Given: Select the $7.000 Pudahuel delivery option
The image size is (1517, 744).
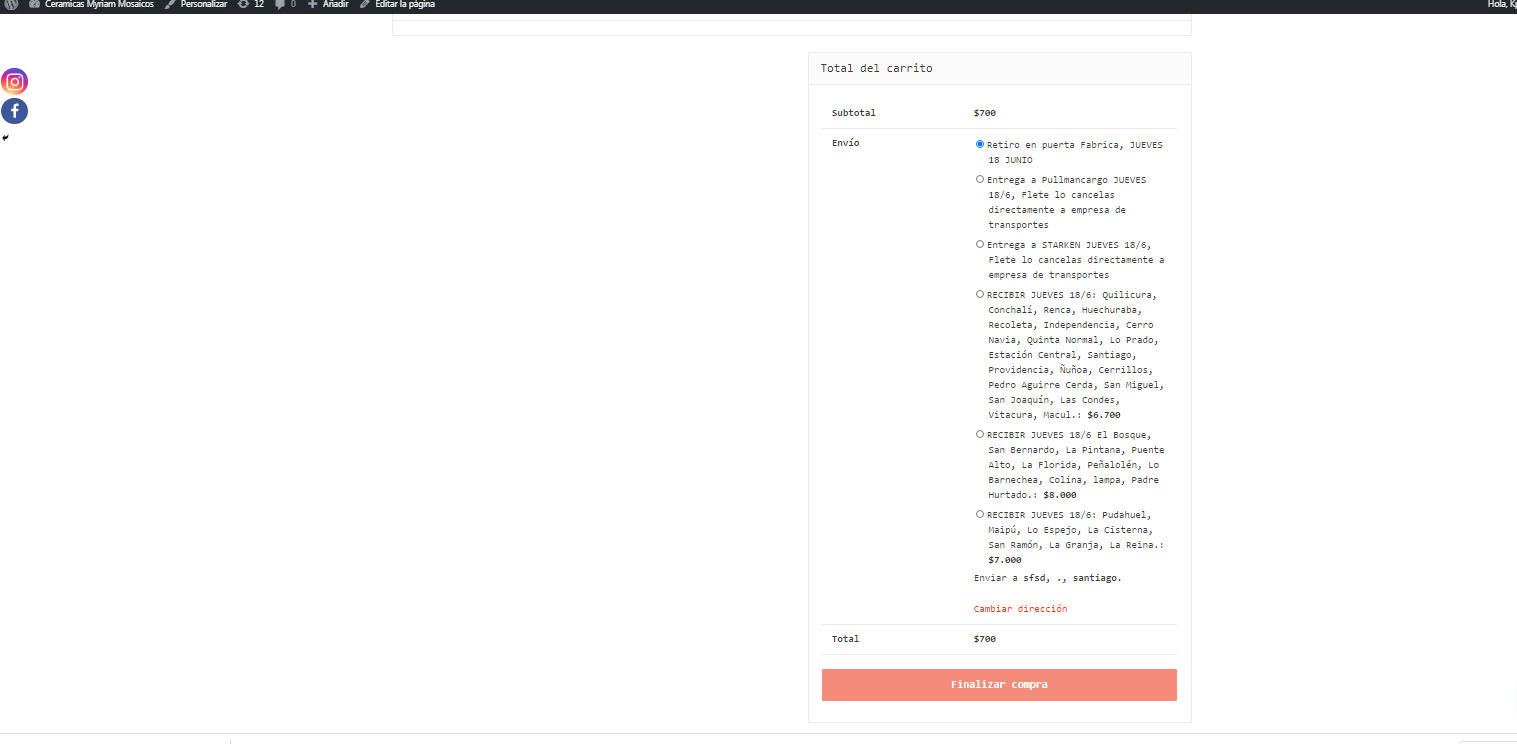Looking at the screenshot, I should click(980, 514).
